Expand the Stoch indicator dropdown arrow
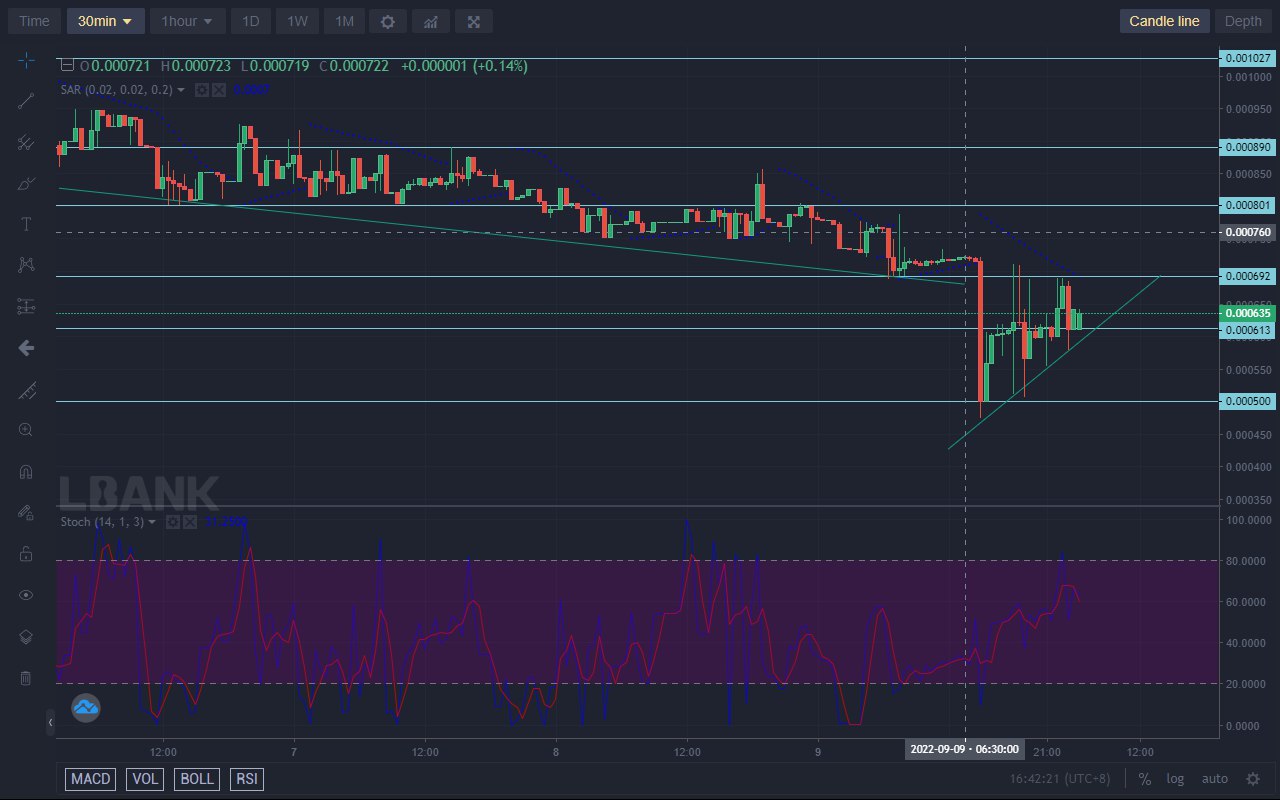Image resolution: width=1280 pixels, height=800 pixels. click(152, 522)
